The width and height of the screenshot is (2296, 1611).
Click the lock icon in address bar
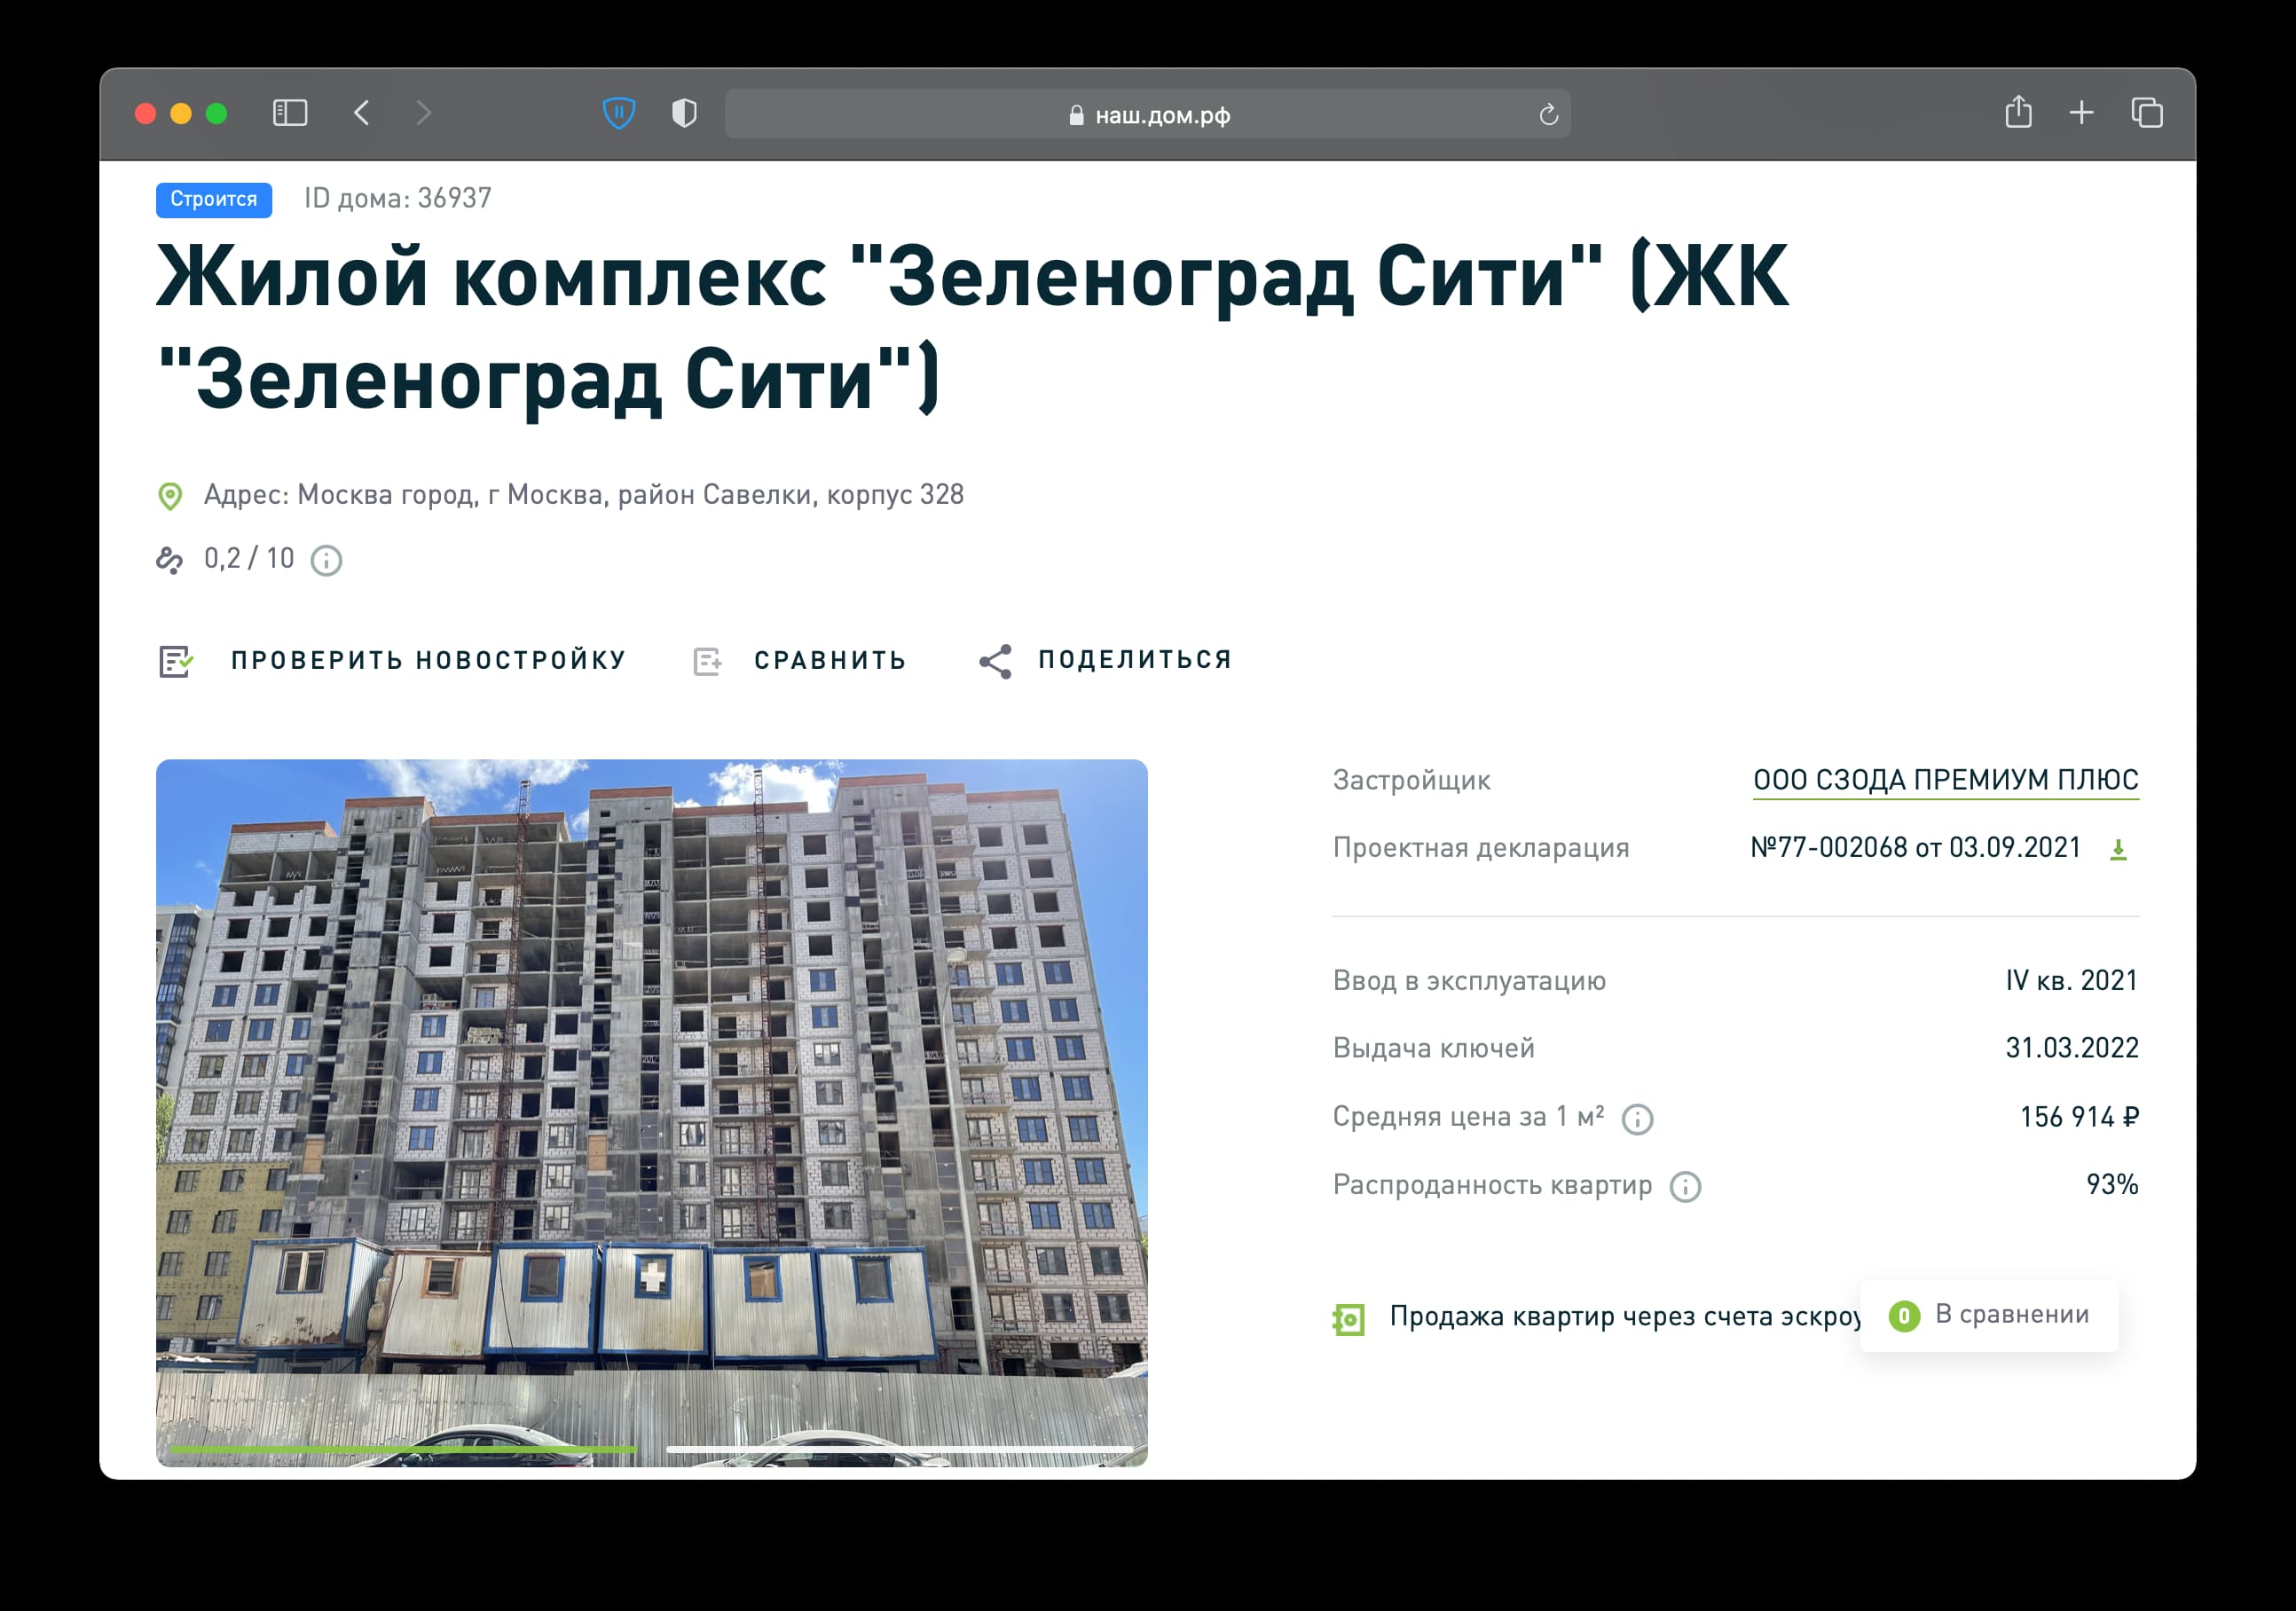pyautogui.click(x=1076, y=115)
